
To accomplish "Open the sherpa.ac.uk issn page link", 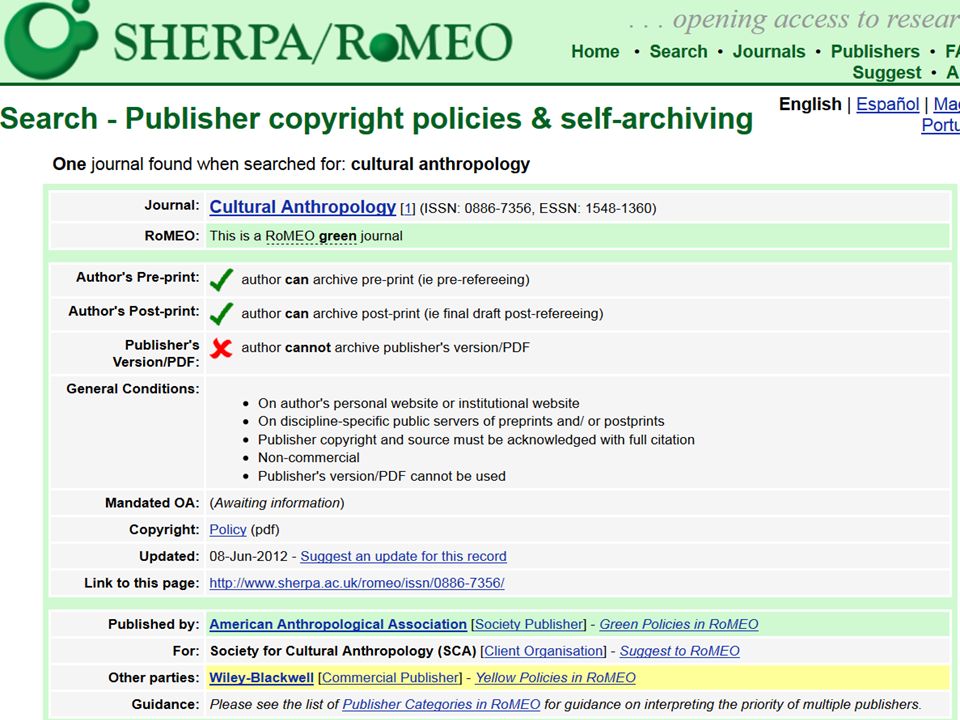I will tap(357, 583).
